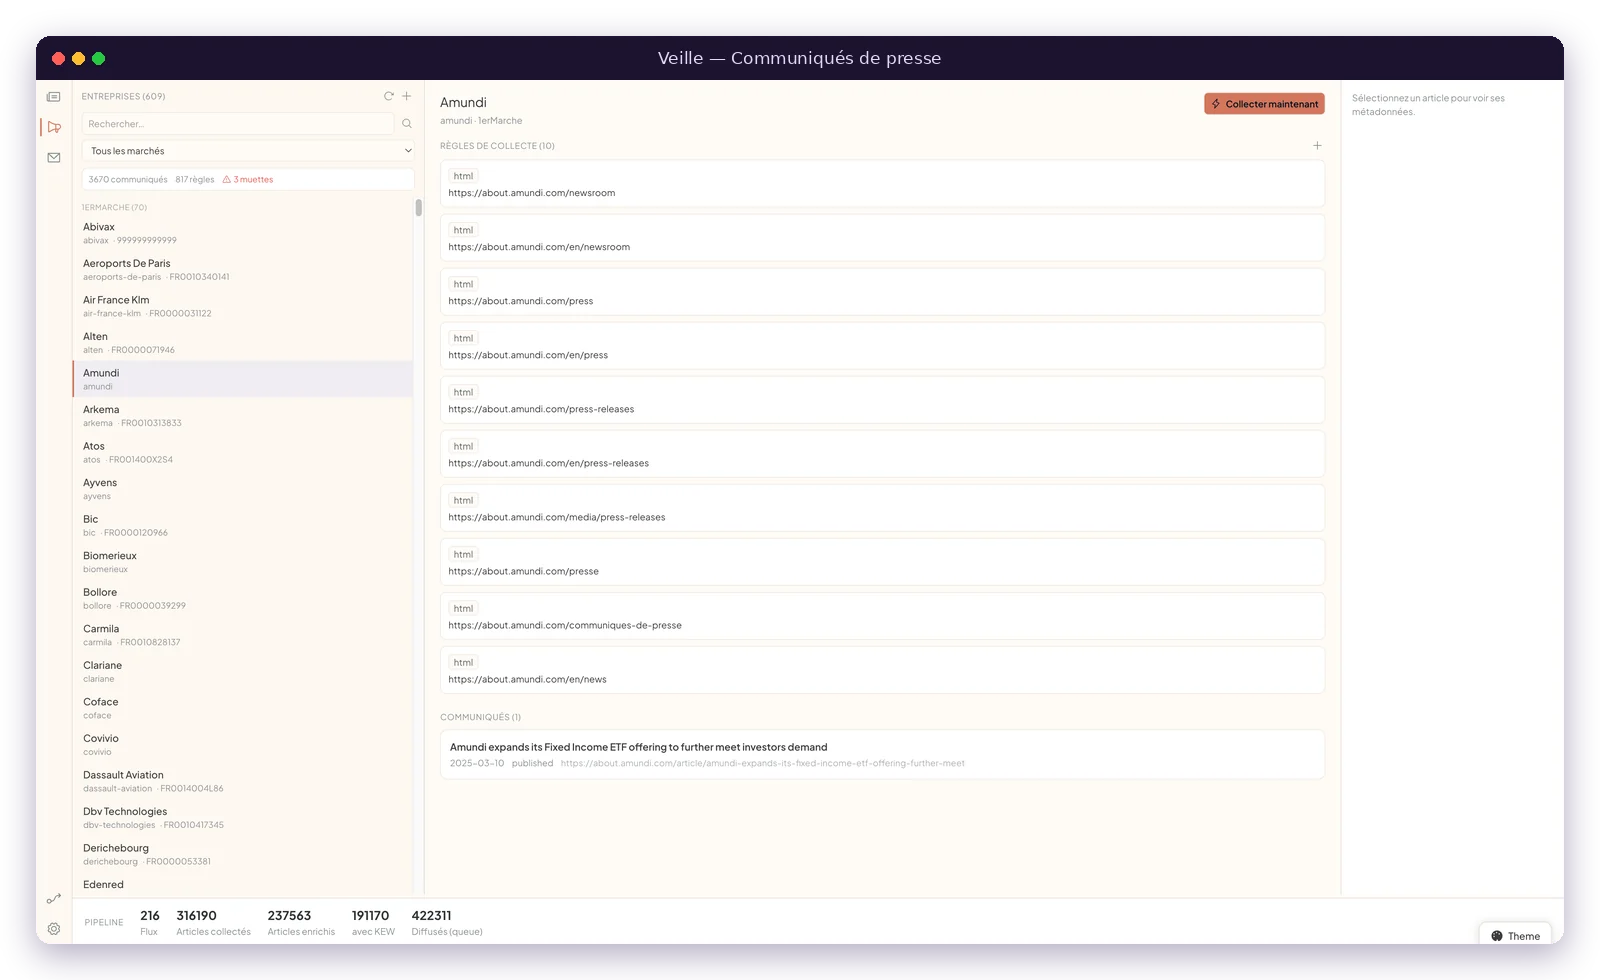This screenshot has height=980, width=1600.
Task: Click the ENTREPRISES (609) header
Action: tap(123, 97)
